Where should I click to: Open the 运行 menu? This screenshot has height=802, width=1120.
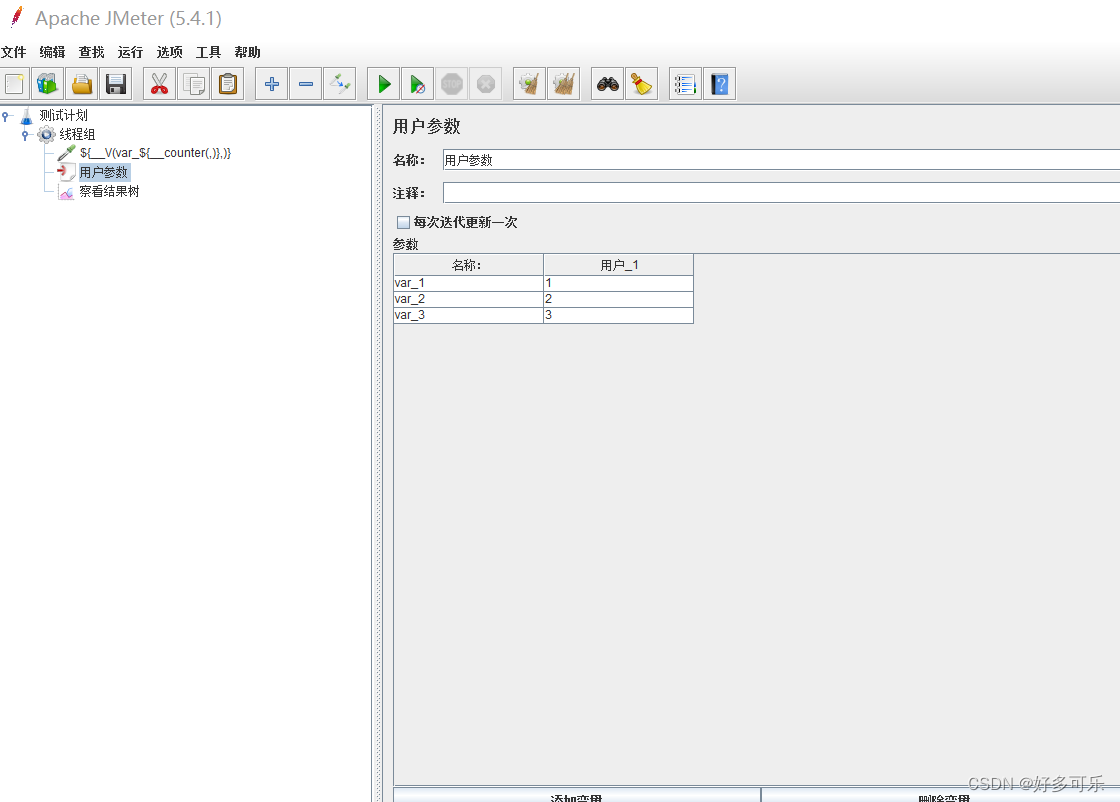pos(130,52)
